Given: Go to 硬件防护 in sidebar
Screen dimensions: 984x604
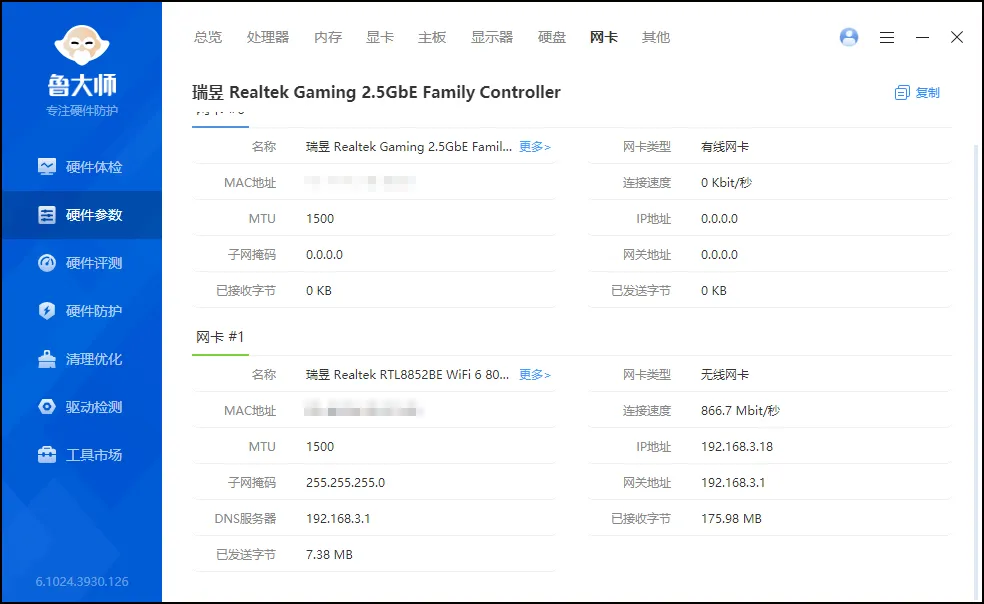Looking at the screenshot, I should pos(94,311).
